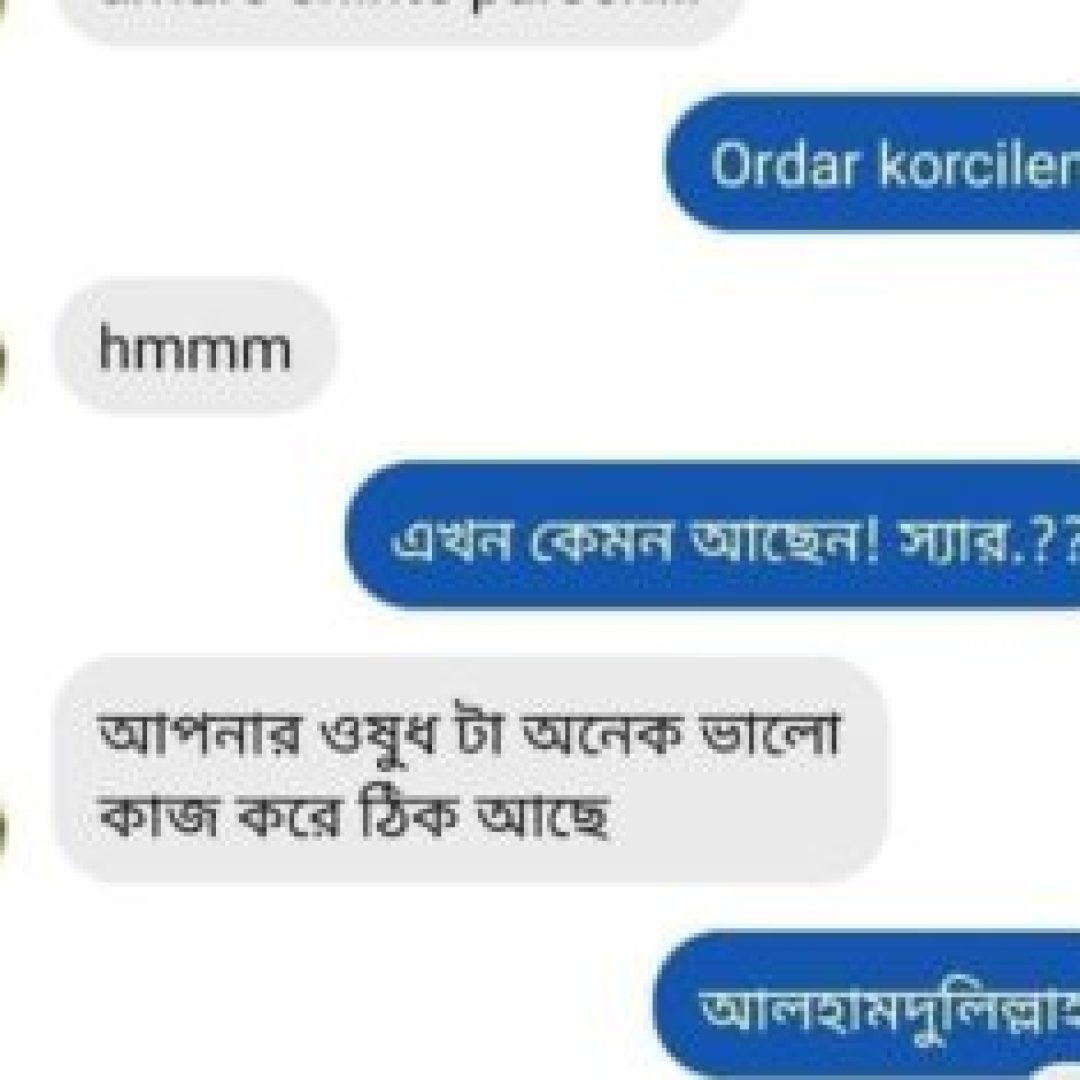Click the word 'ভালো' in the gray reply

(x=769, y=731)
